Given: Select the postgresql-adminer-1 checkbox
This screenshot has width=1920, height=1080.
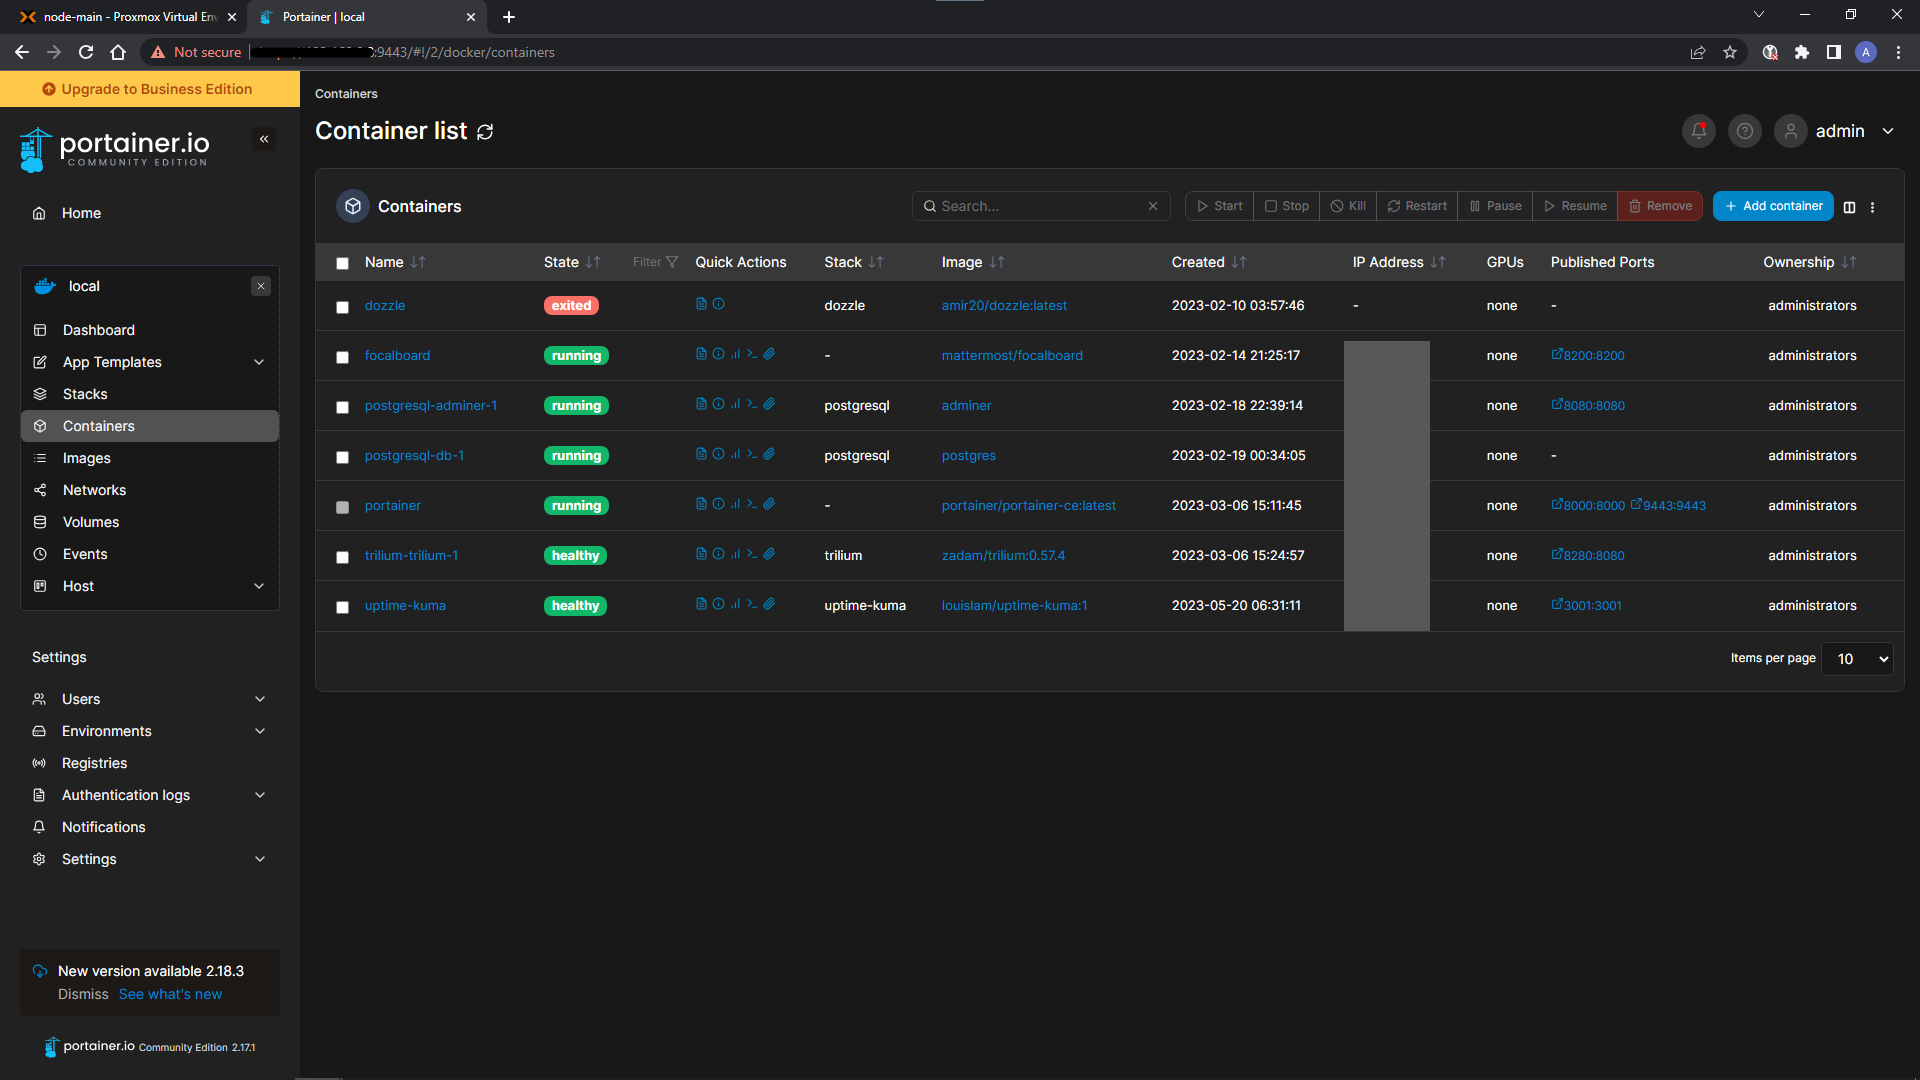Looking at the screenshot, I should click(x=342, y=407).
